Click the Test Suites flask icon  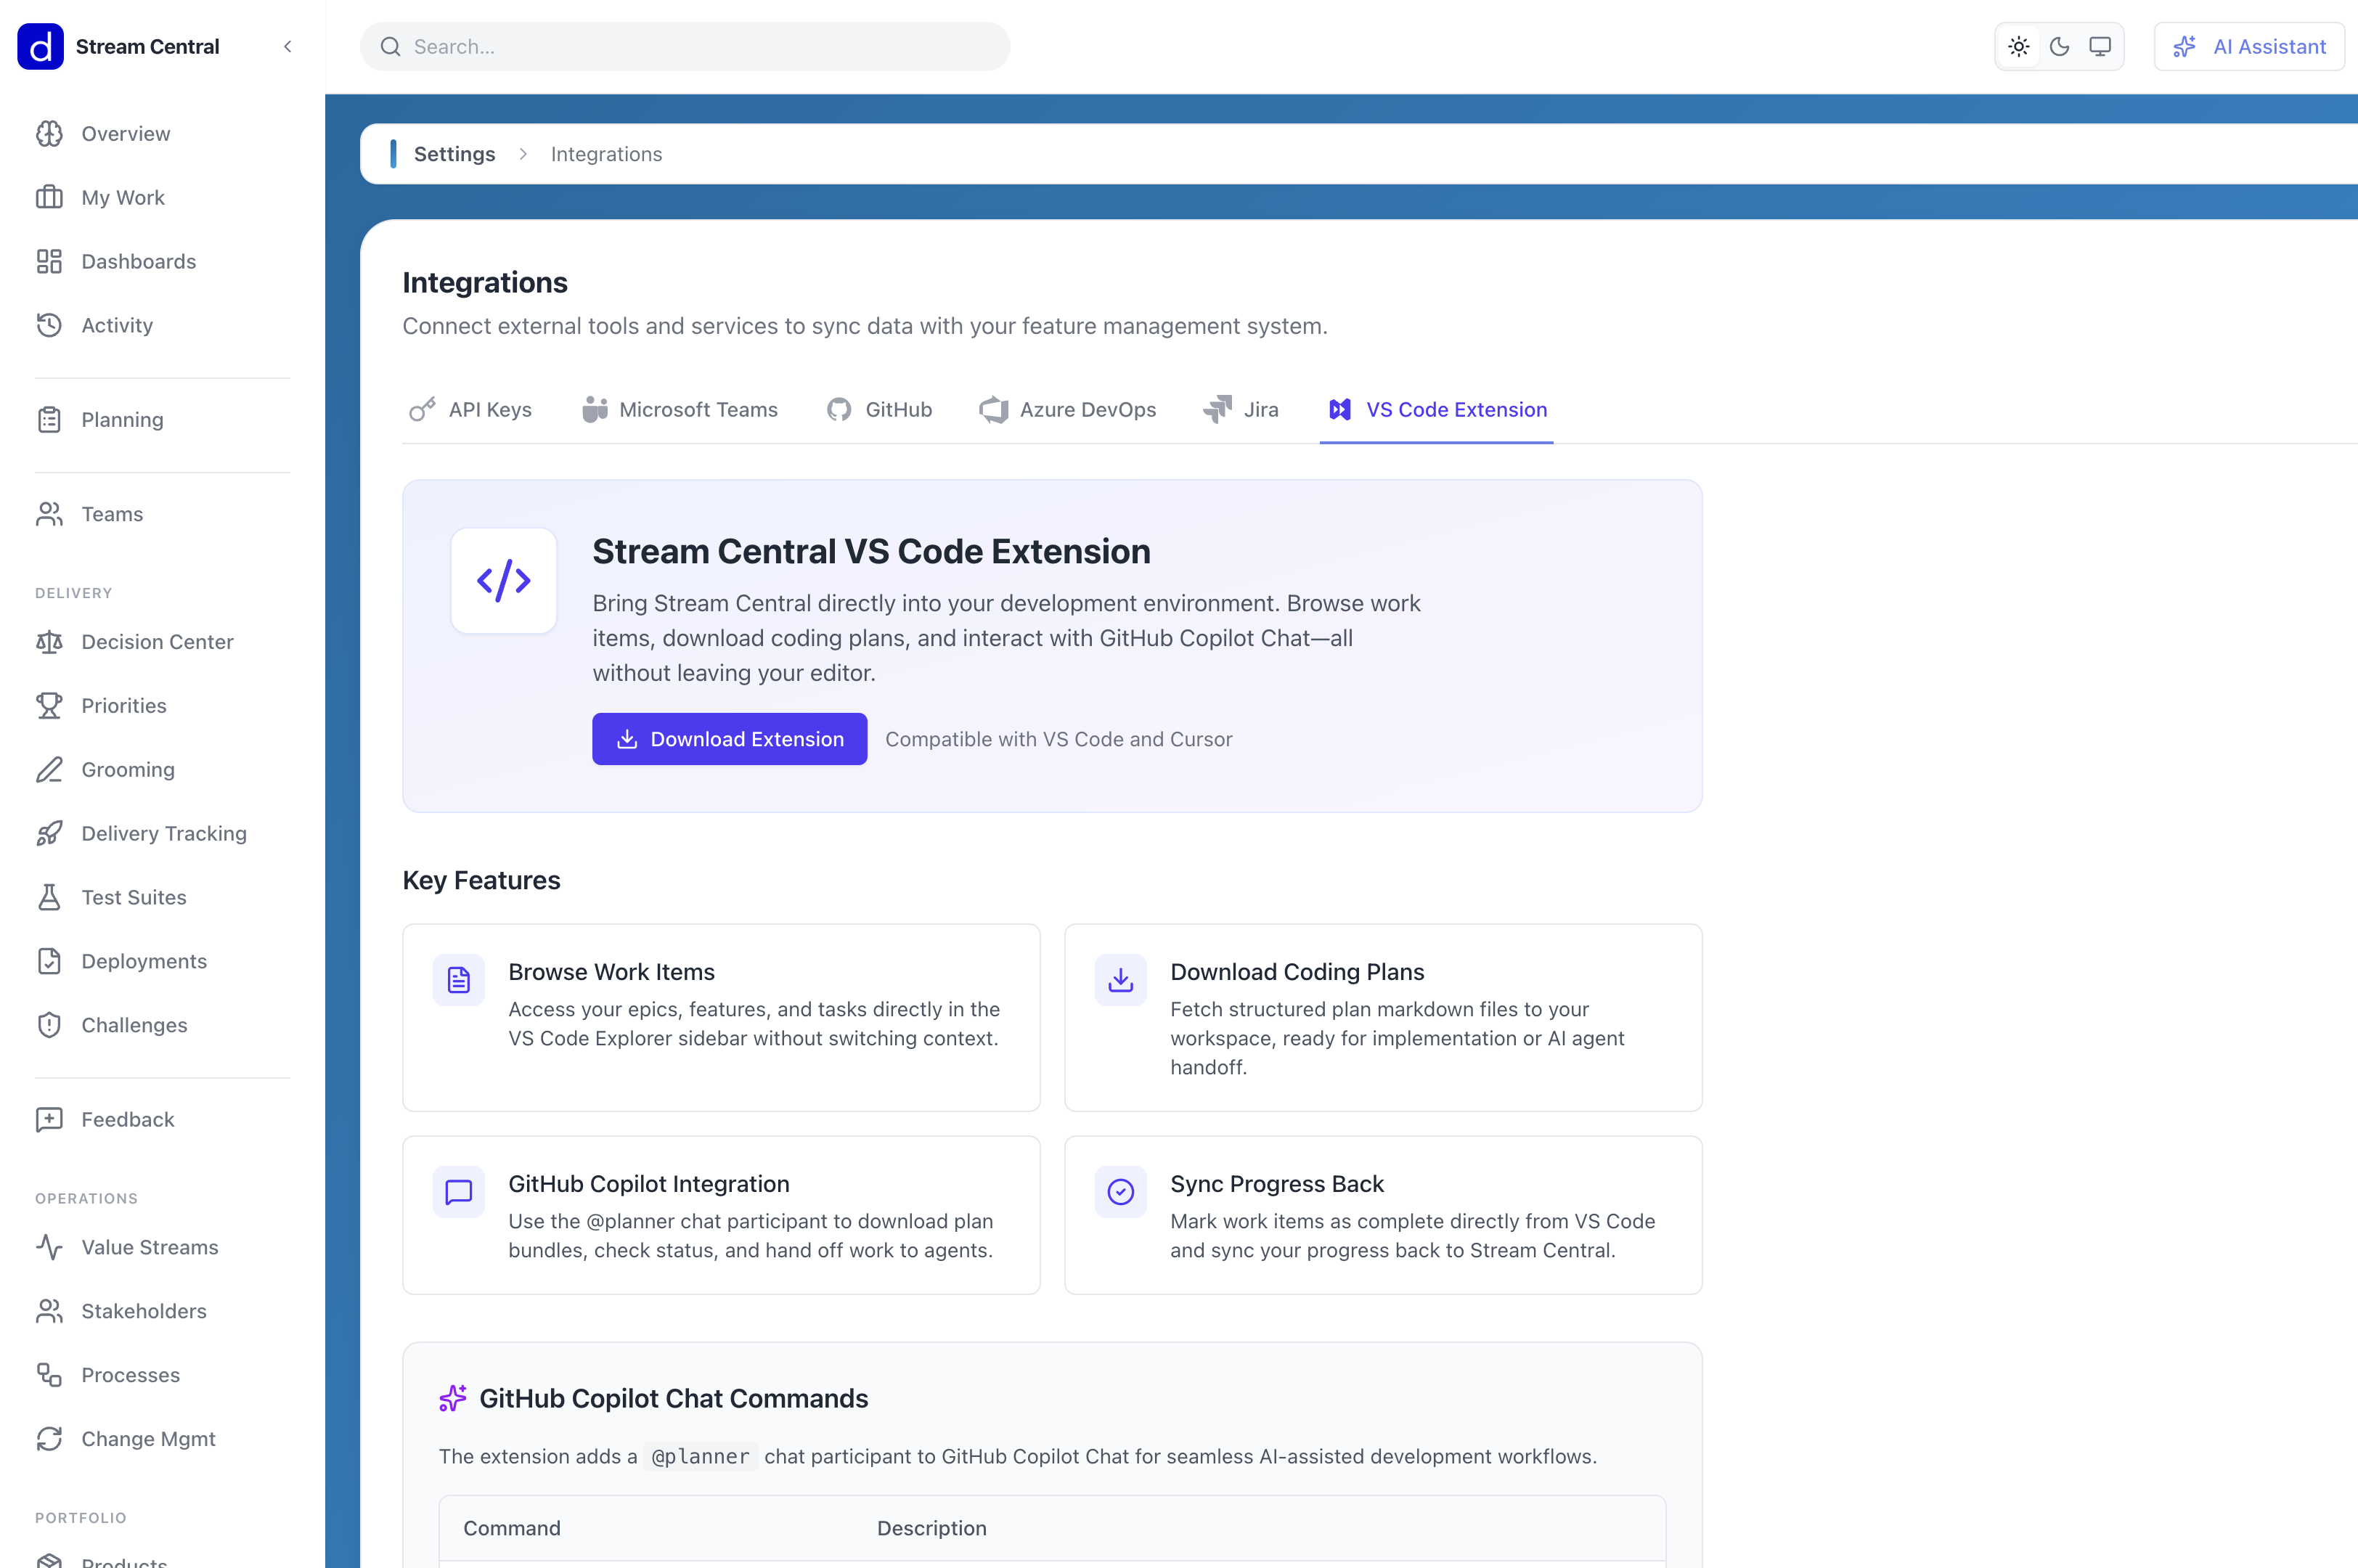(x=49, y=898)
